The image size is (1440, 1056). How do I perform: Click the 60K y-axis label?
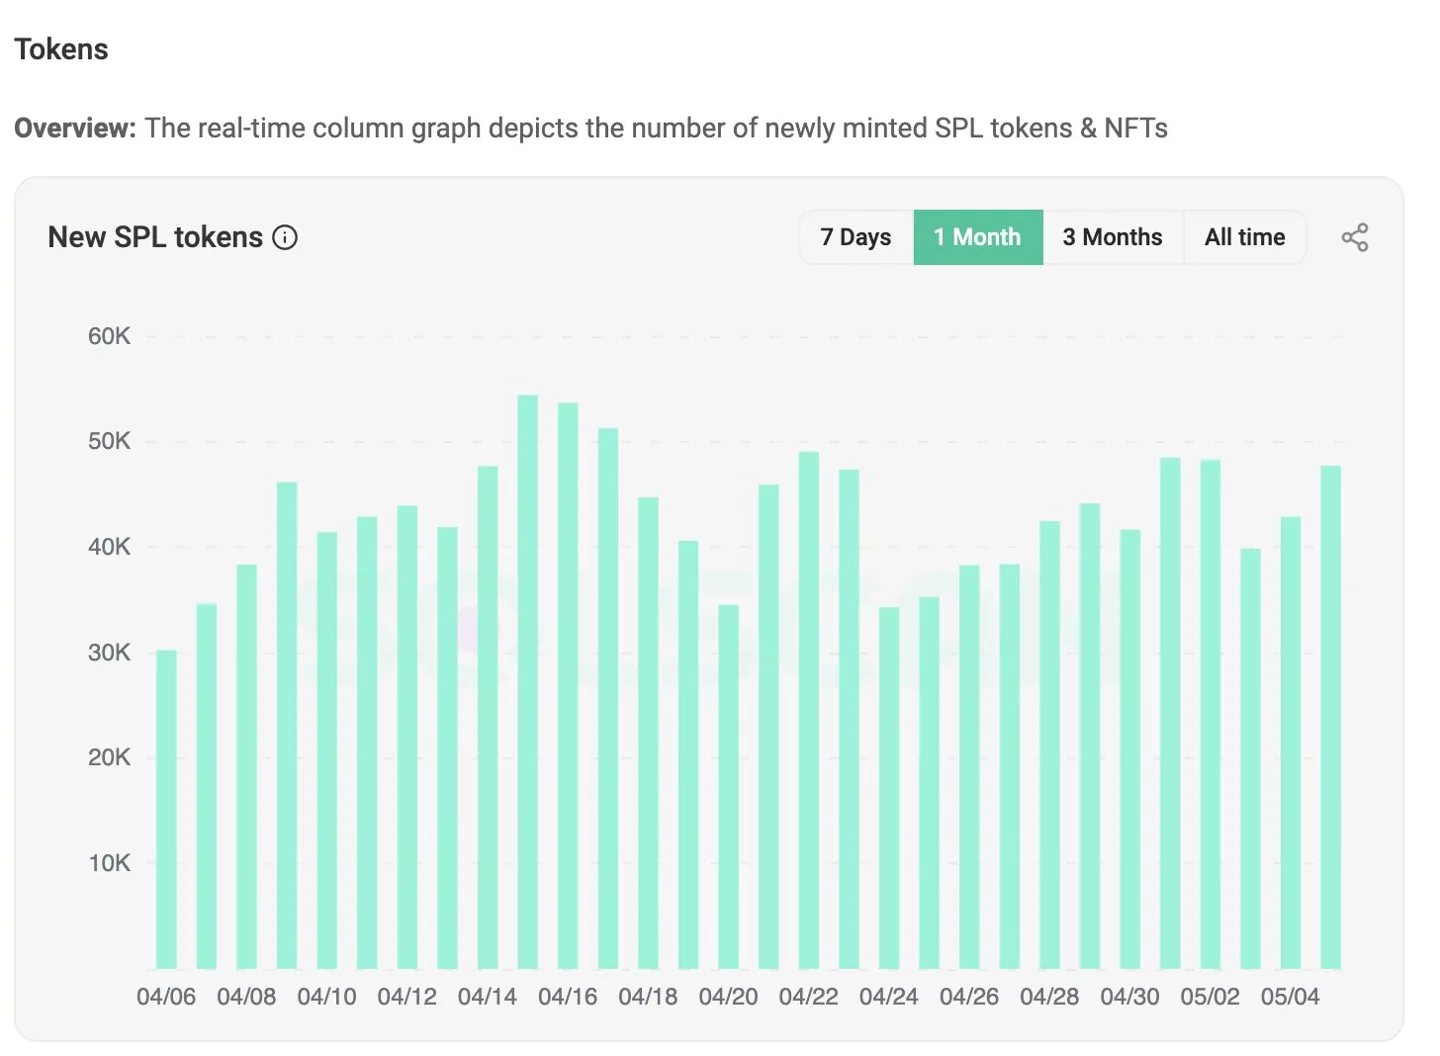pos(109,336)
